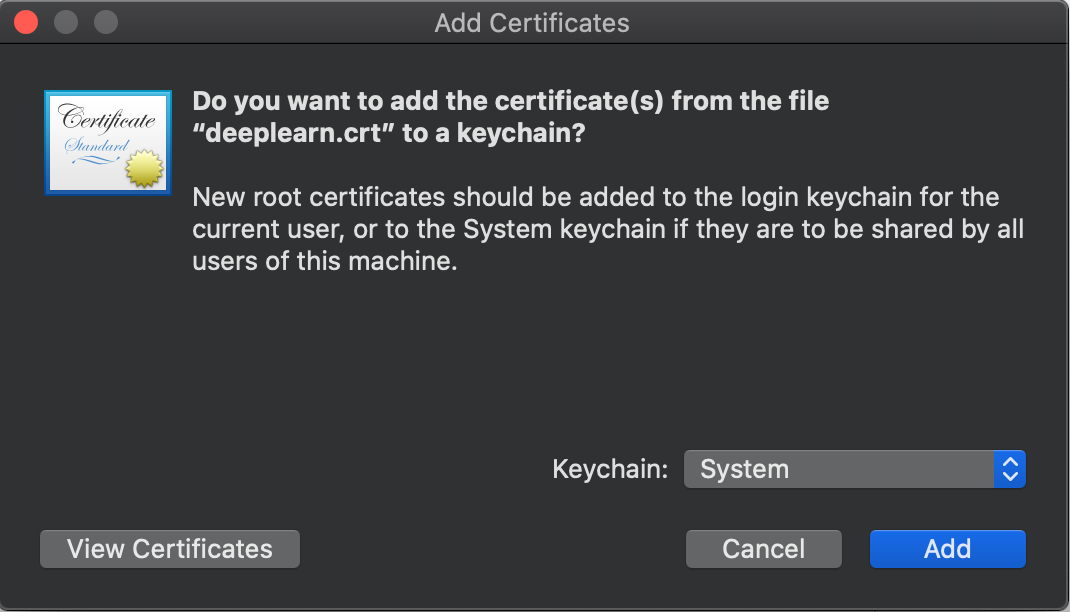Click the gold seal on certificate image

coord(145,168)
